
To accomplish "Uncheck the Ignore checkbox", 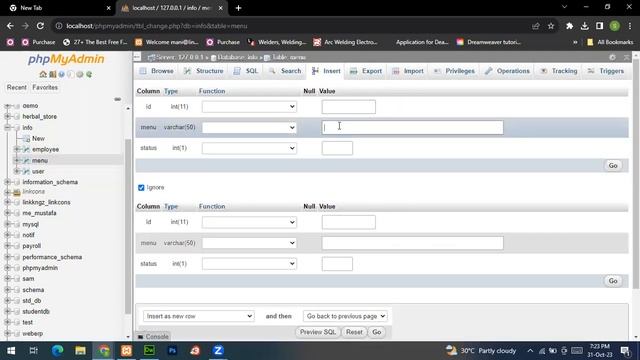I will click(x=141, y=188).
